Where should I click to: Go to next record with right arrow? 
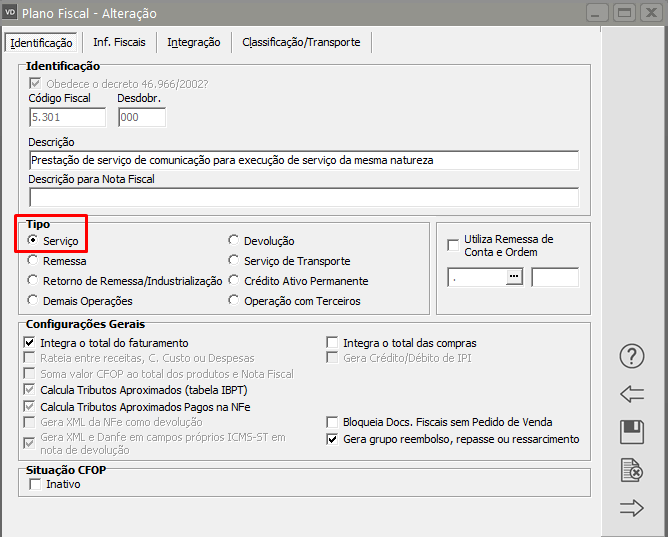point(632,508)
